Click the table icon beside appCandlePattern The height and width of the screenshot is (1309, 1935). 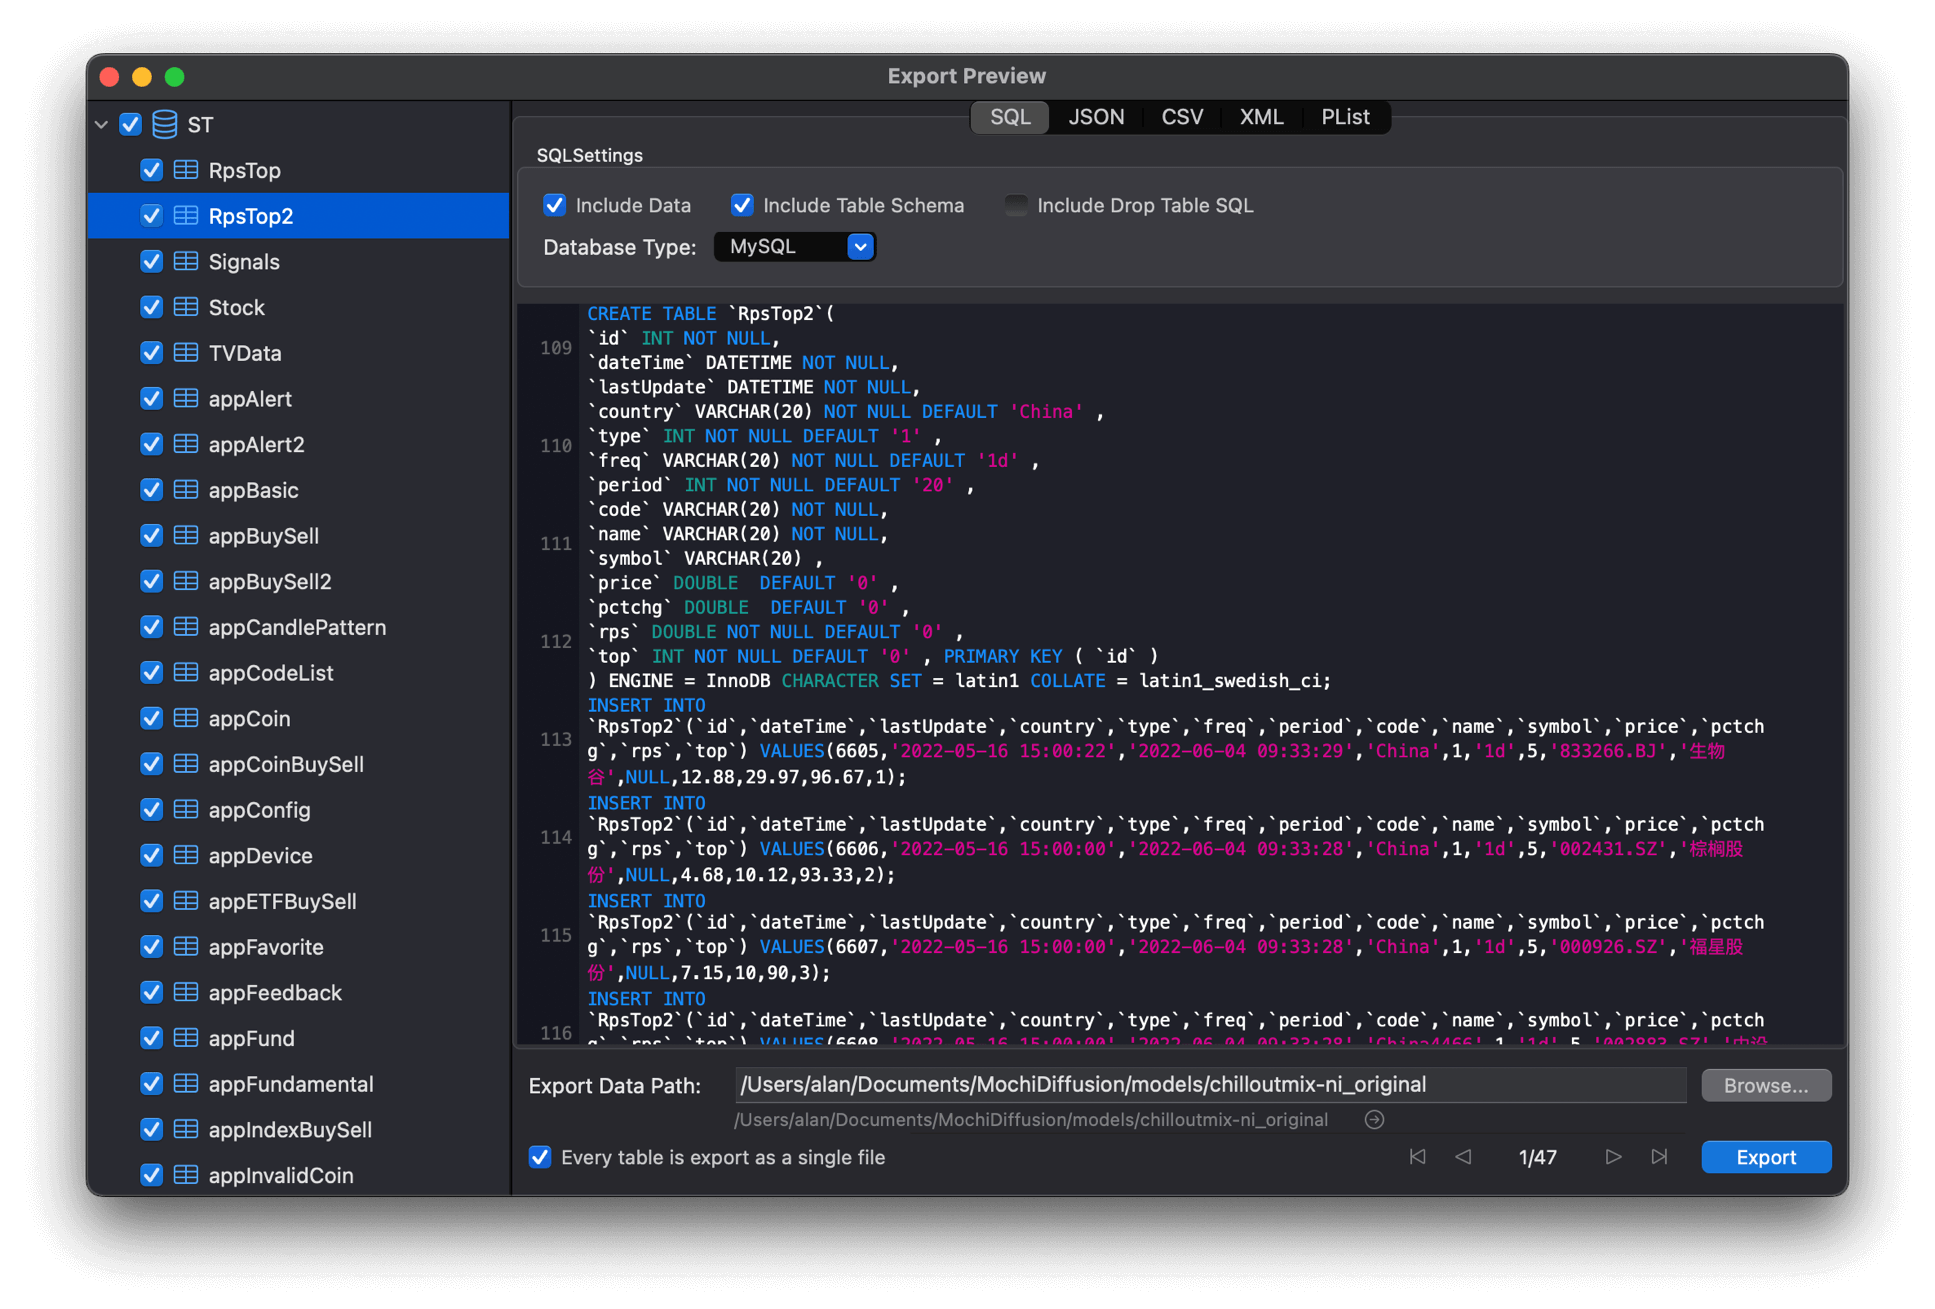(x=186, y=627)
